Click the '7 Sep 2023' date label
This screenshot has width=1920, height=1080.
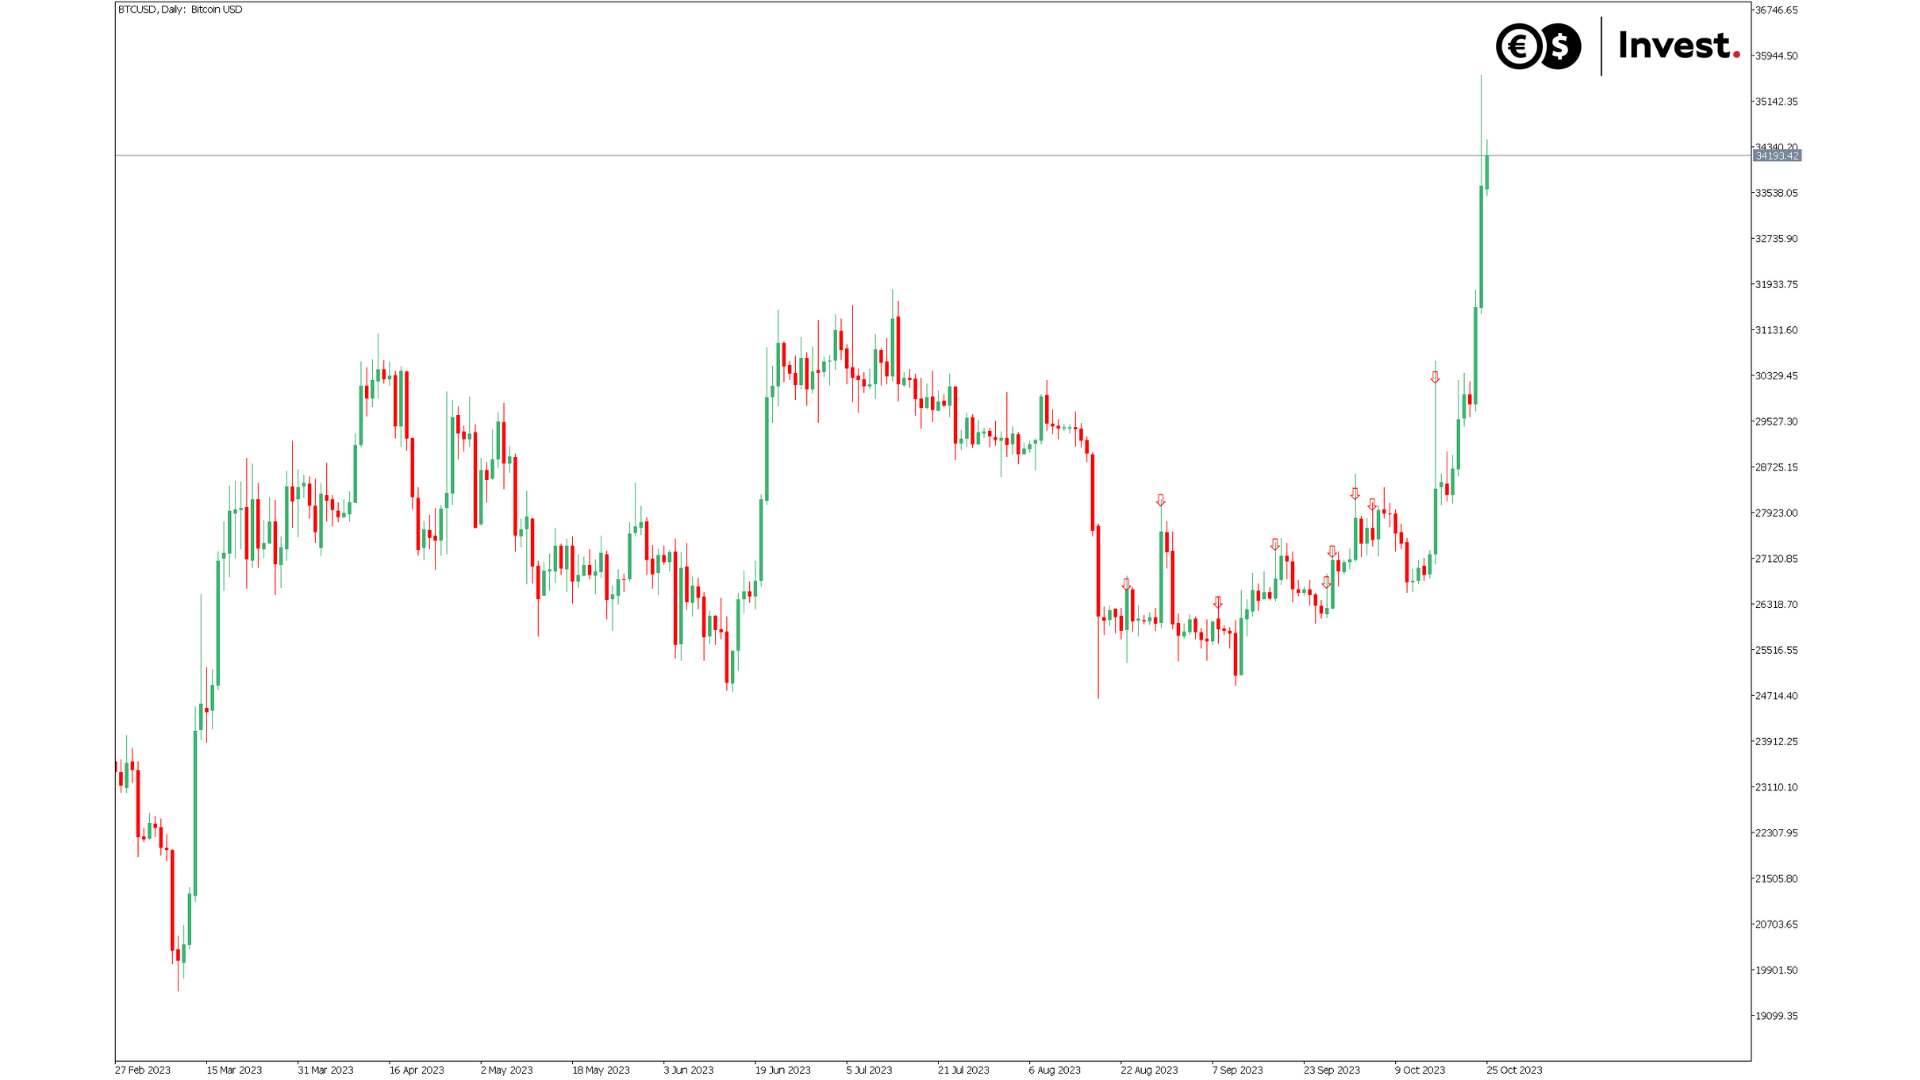tap(1238, 1070)
